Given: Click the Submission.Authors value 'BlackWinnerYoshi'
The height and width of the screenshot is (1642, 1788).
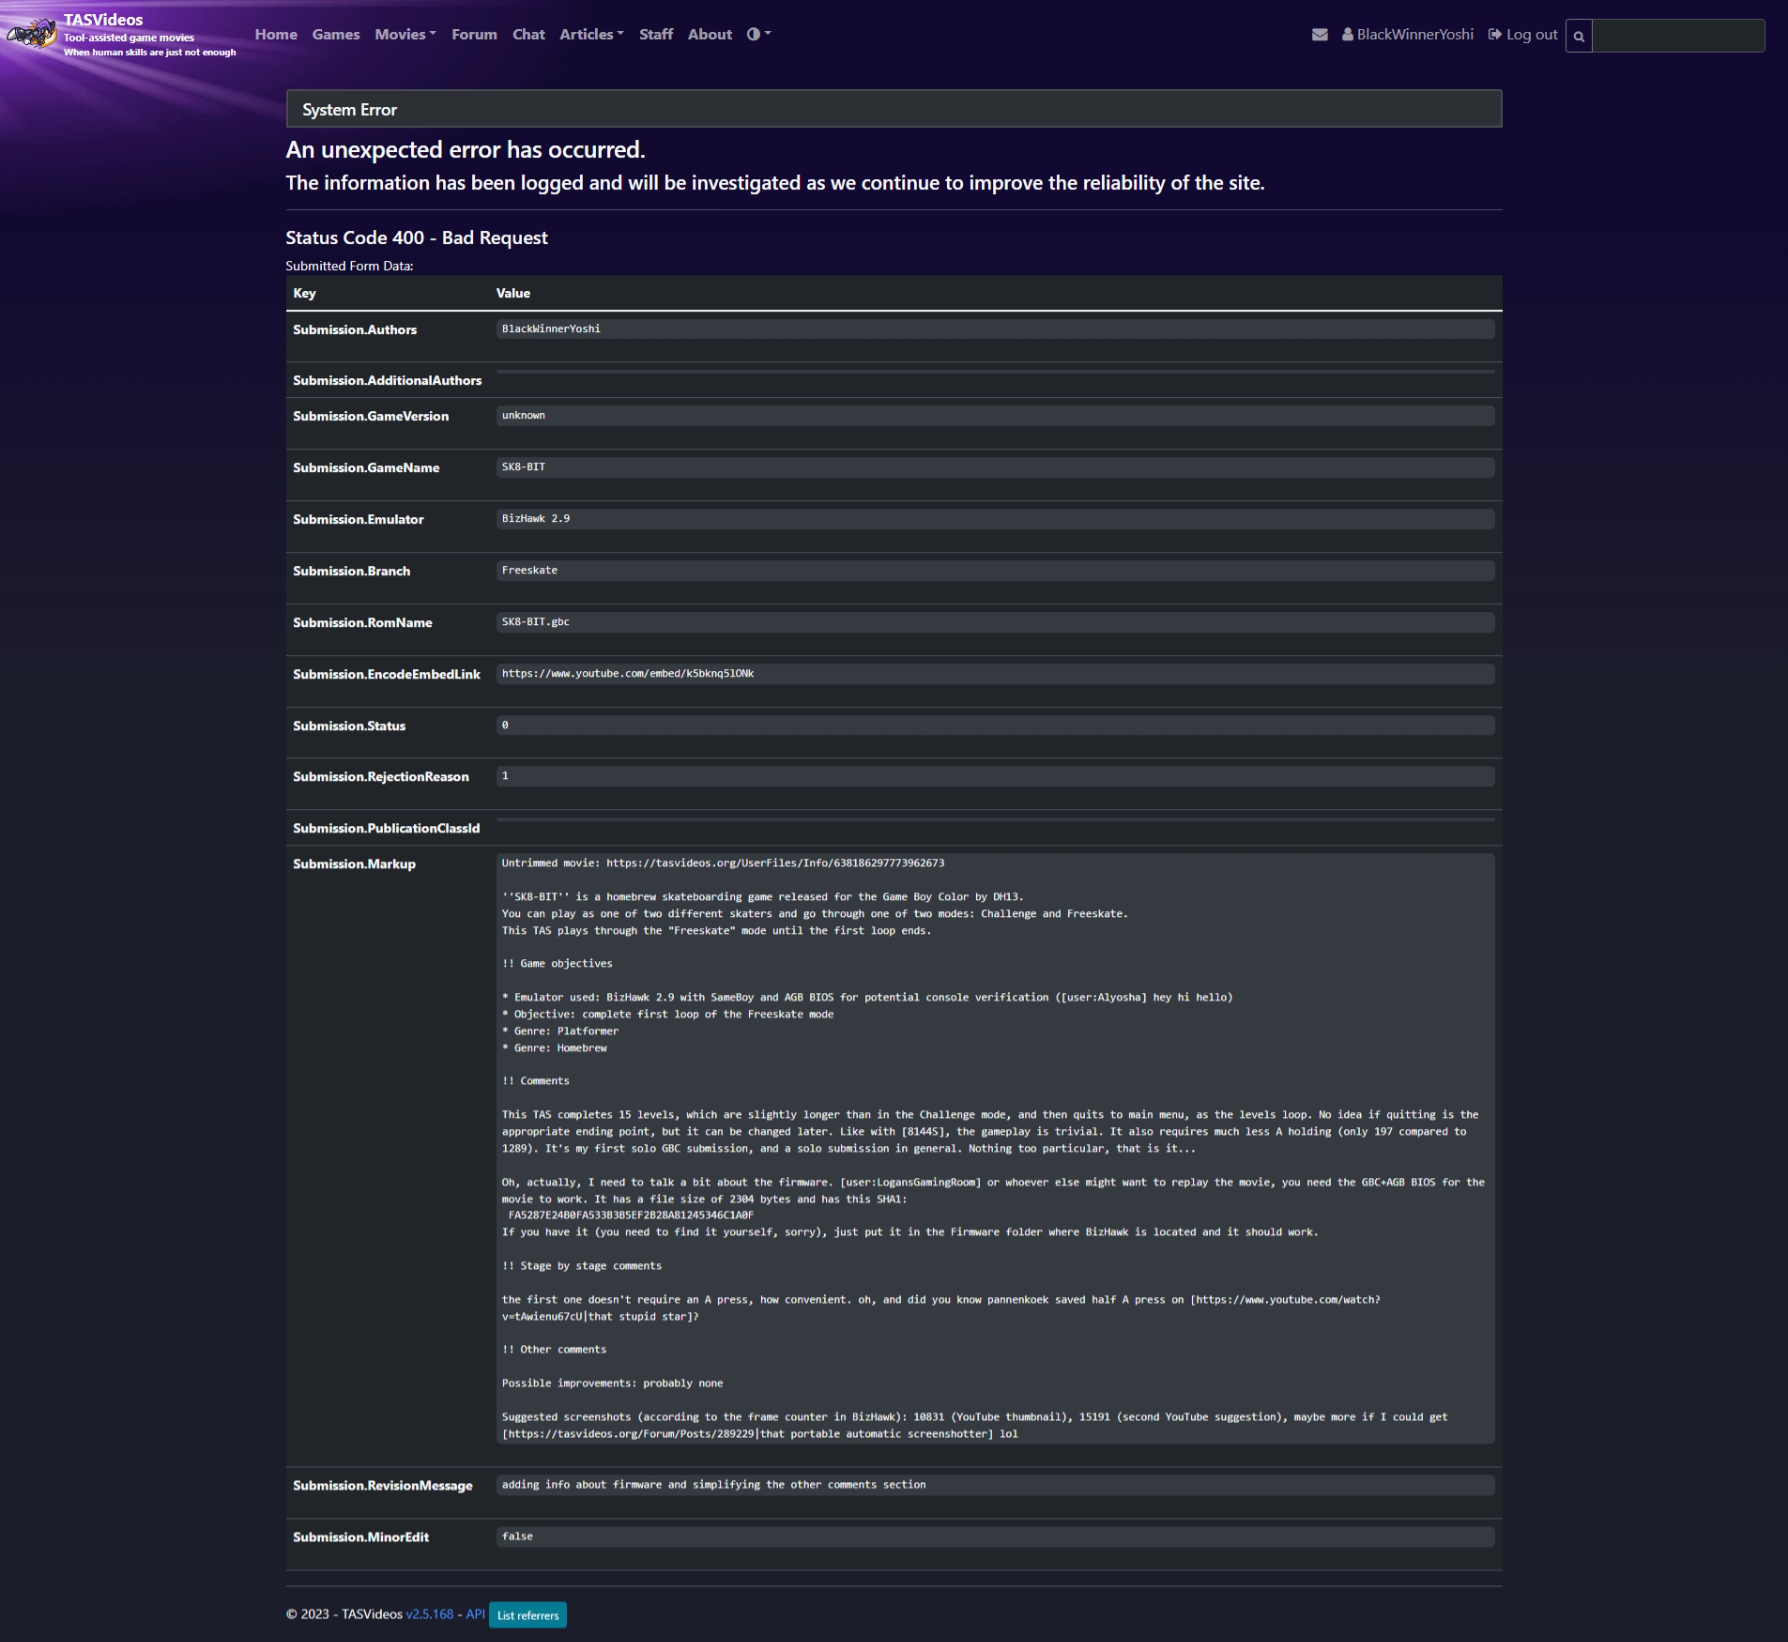Looking at the screenshot, I should pyautogui.click(x=551, y=329).
